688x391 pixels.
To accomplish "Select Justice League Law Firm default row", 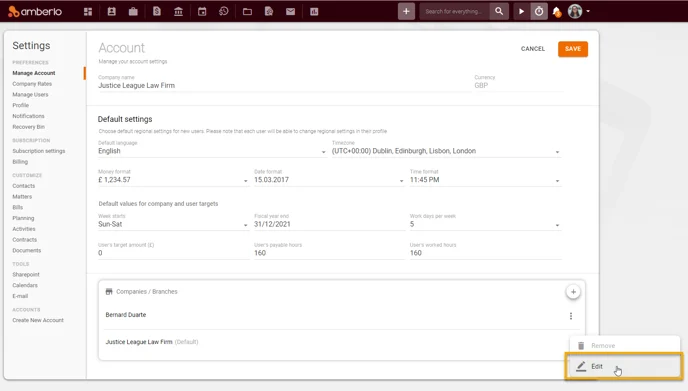I will [341, 342].
